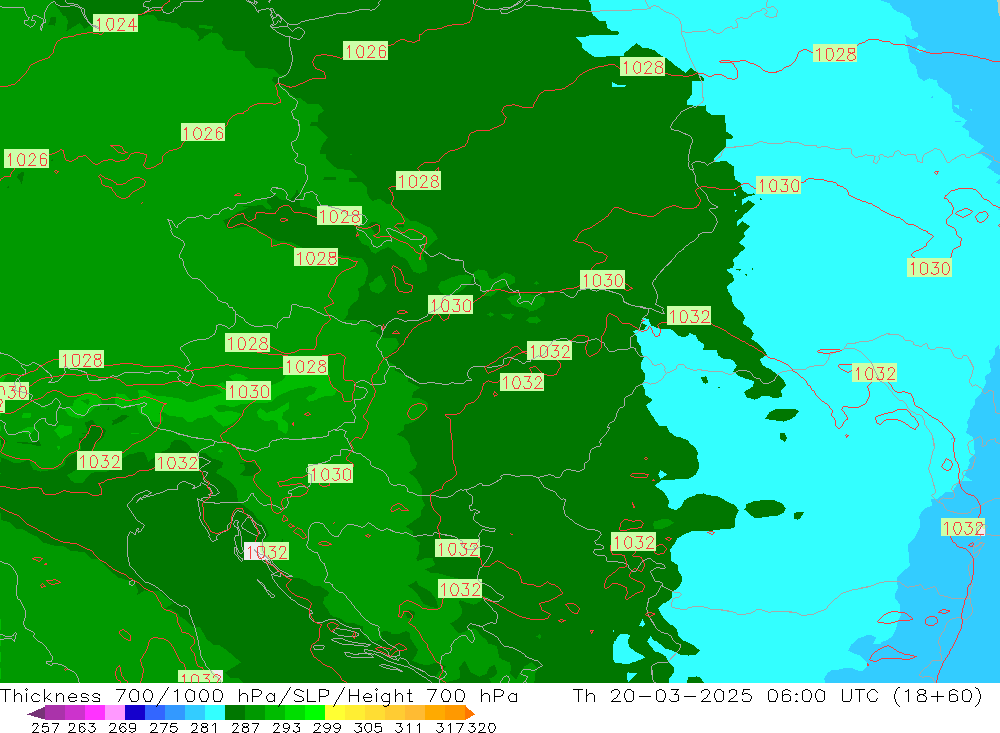Click the 1024 isobar label
The image size is (1000, 733).
point(115,24)
